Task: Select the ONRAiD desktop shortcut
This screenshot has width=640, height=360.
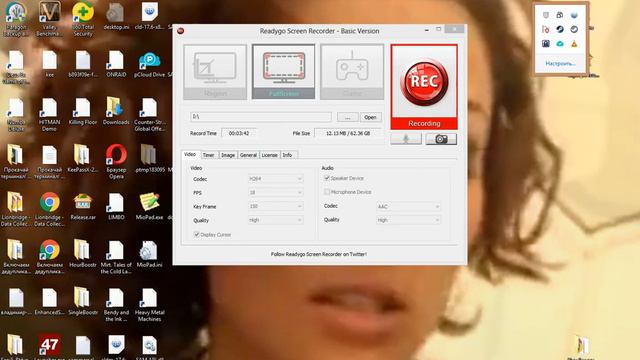Action: click(x=116, y=64)
